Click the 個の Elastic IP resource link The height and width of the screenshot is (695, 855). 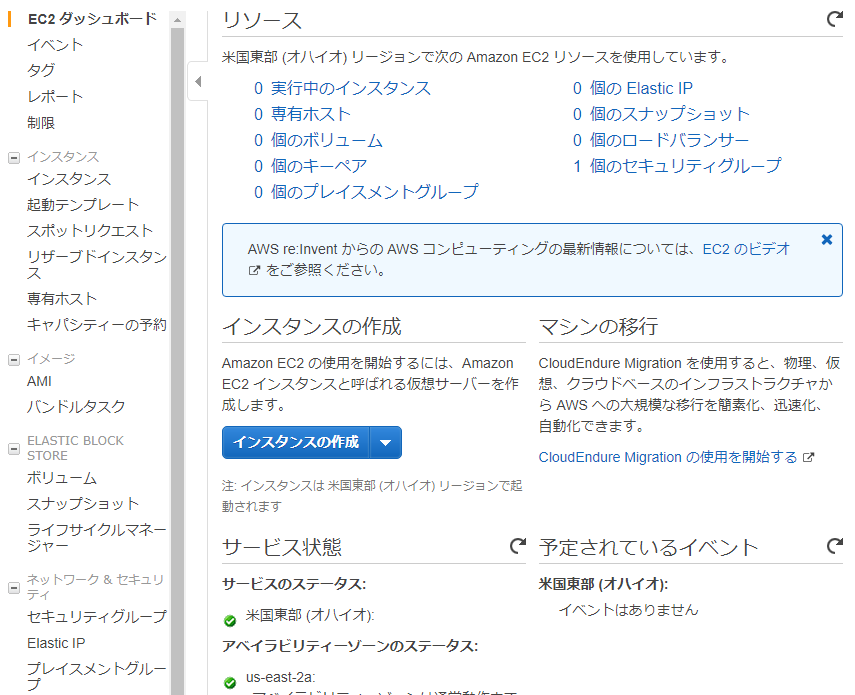(x=641, y=88)
